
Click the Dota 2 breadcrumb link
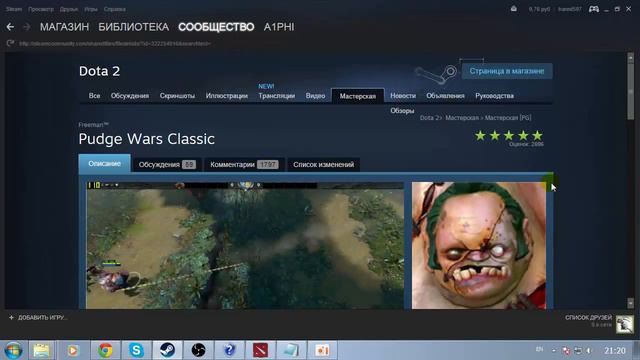coord(430,118)
